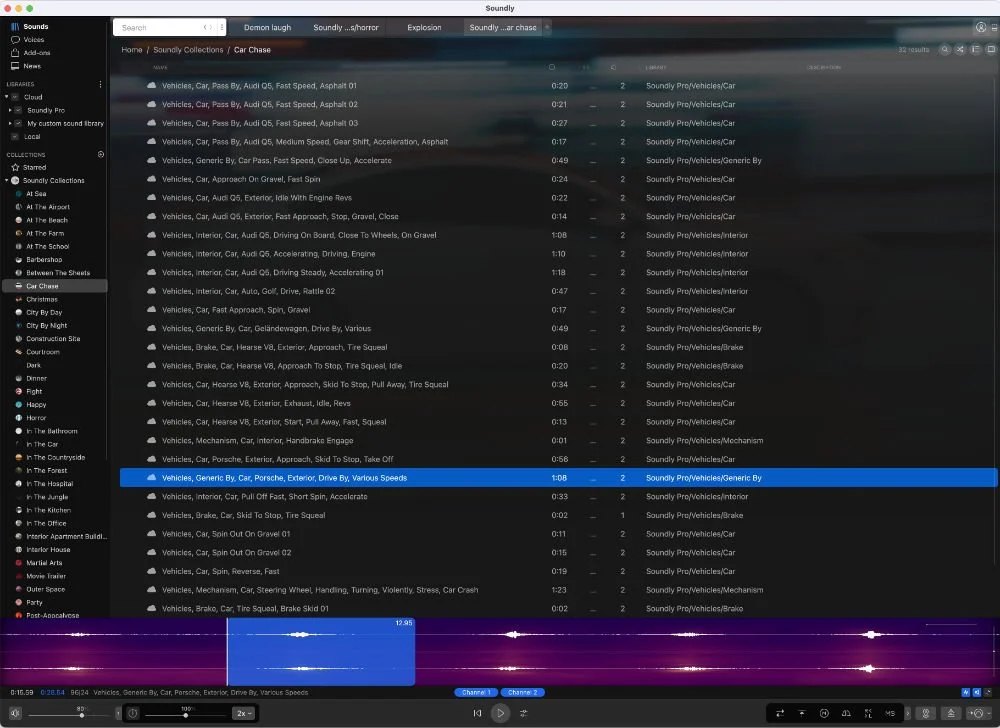Screen dimensions: 1000x728
Task: Click the cloud icon on 'Spin Out On Gravel 01' row
Action: click(x=151, y=534)
